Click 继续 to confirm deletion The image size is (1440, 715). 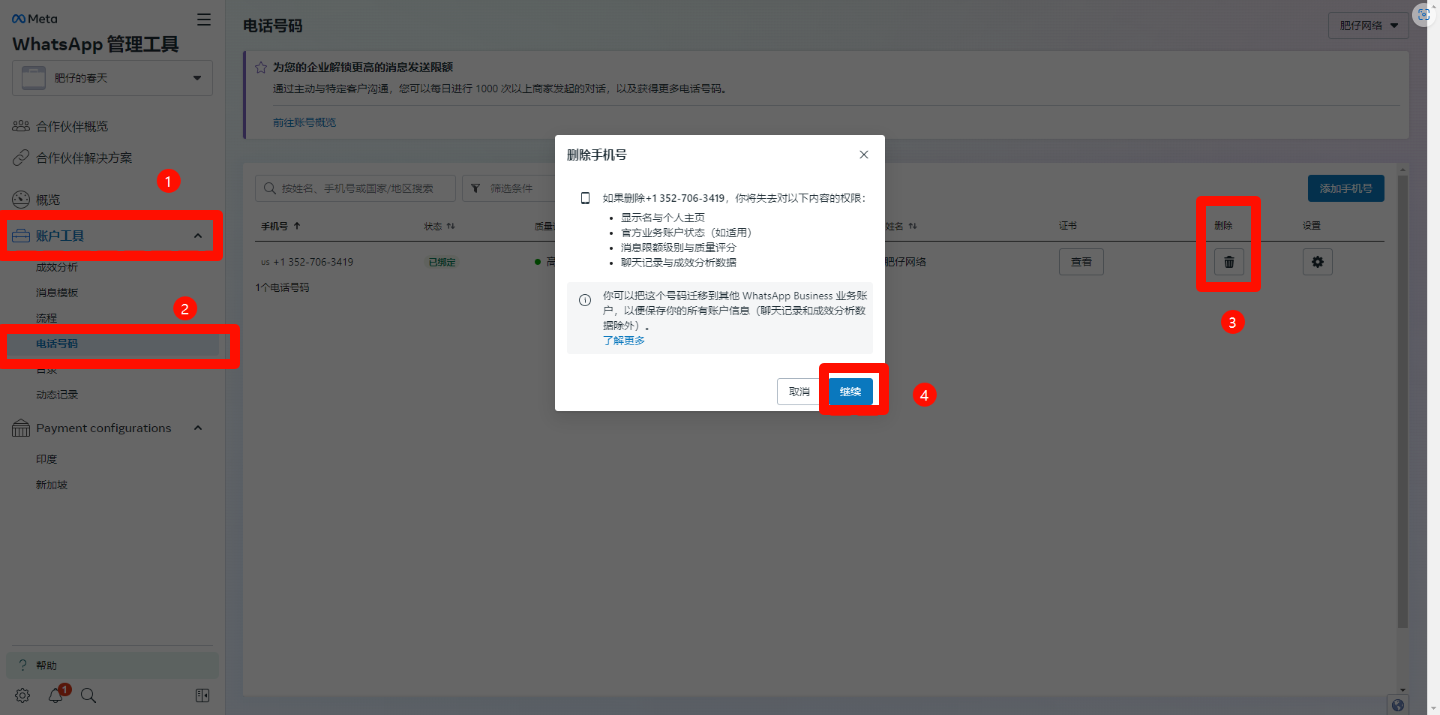[850, 392]
